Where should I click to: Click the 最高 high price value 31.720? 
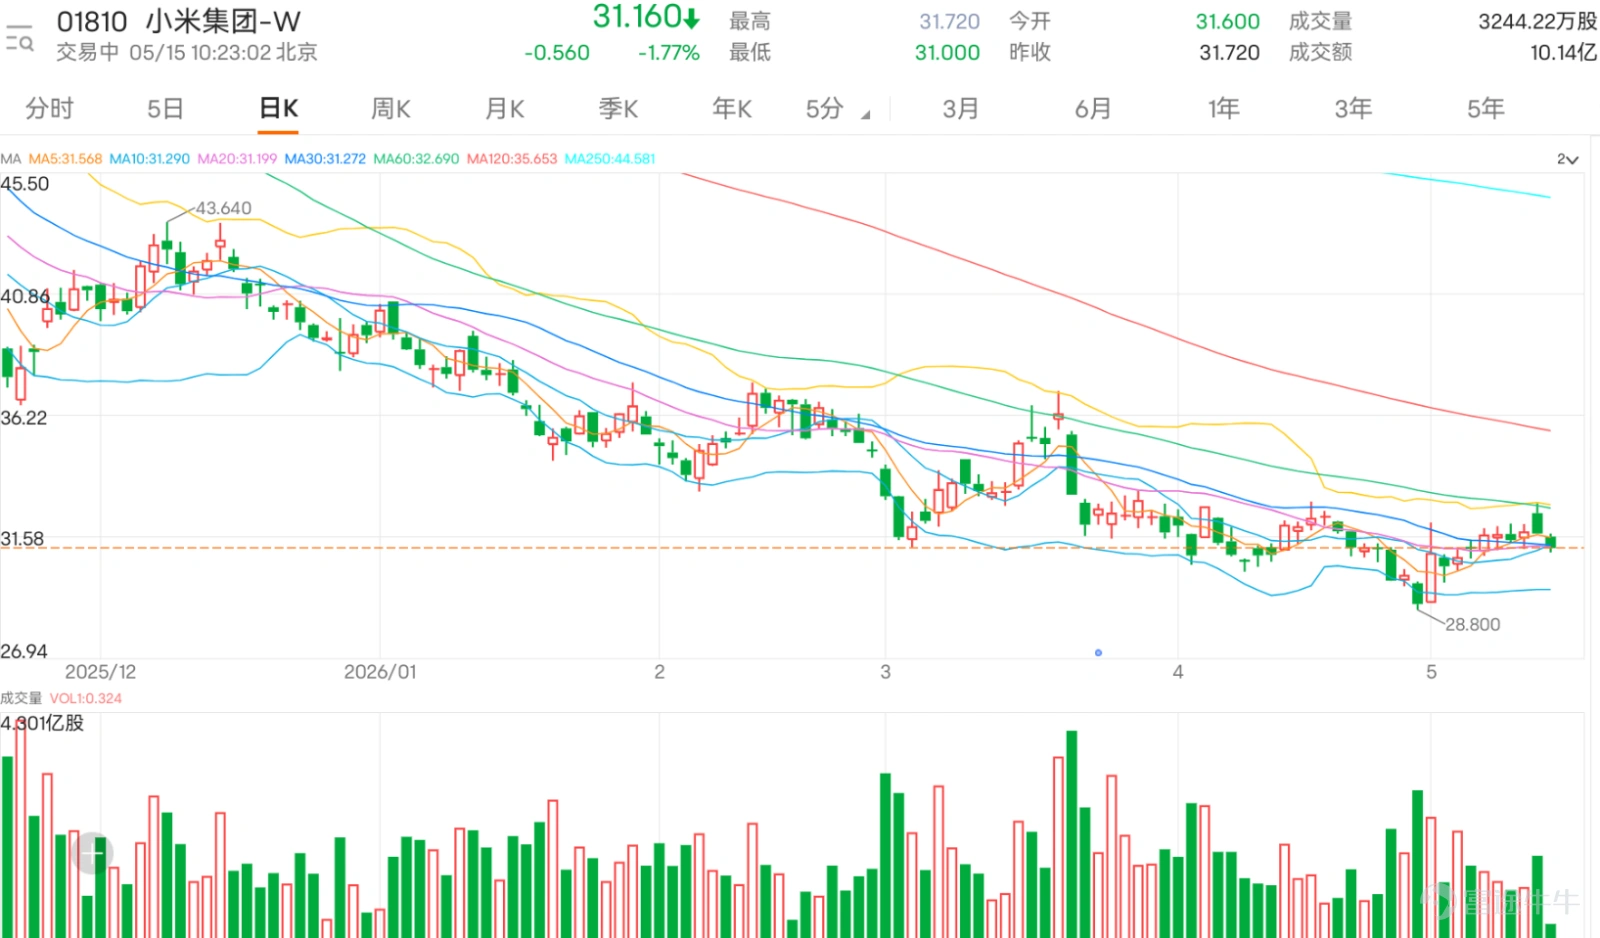click(x=950, y=21)
